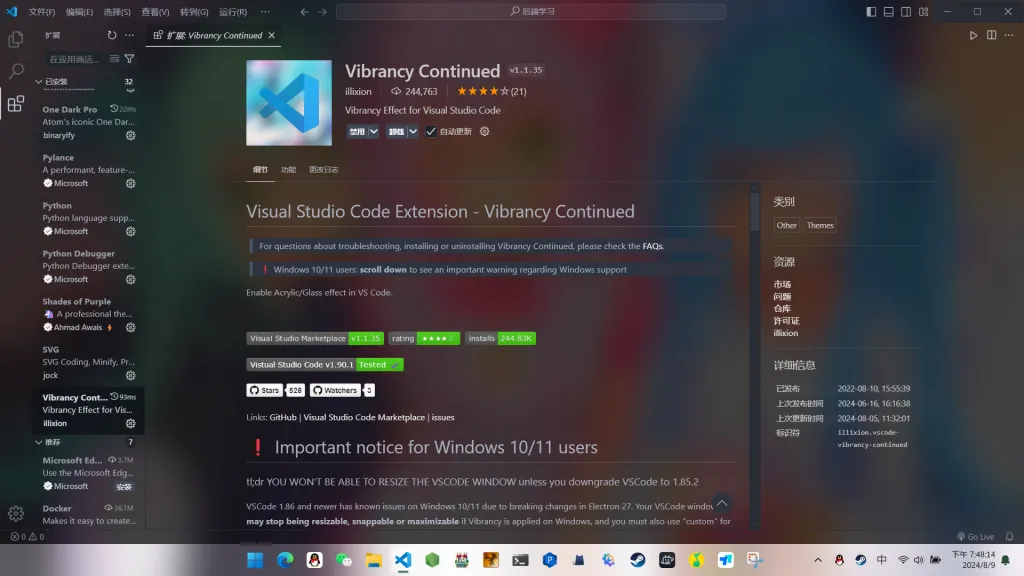The width and height of the screenshot is (1024, 576).
Task: Go back with the navigation arrow
Action: [305, 12]
